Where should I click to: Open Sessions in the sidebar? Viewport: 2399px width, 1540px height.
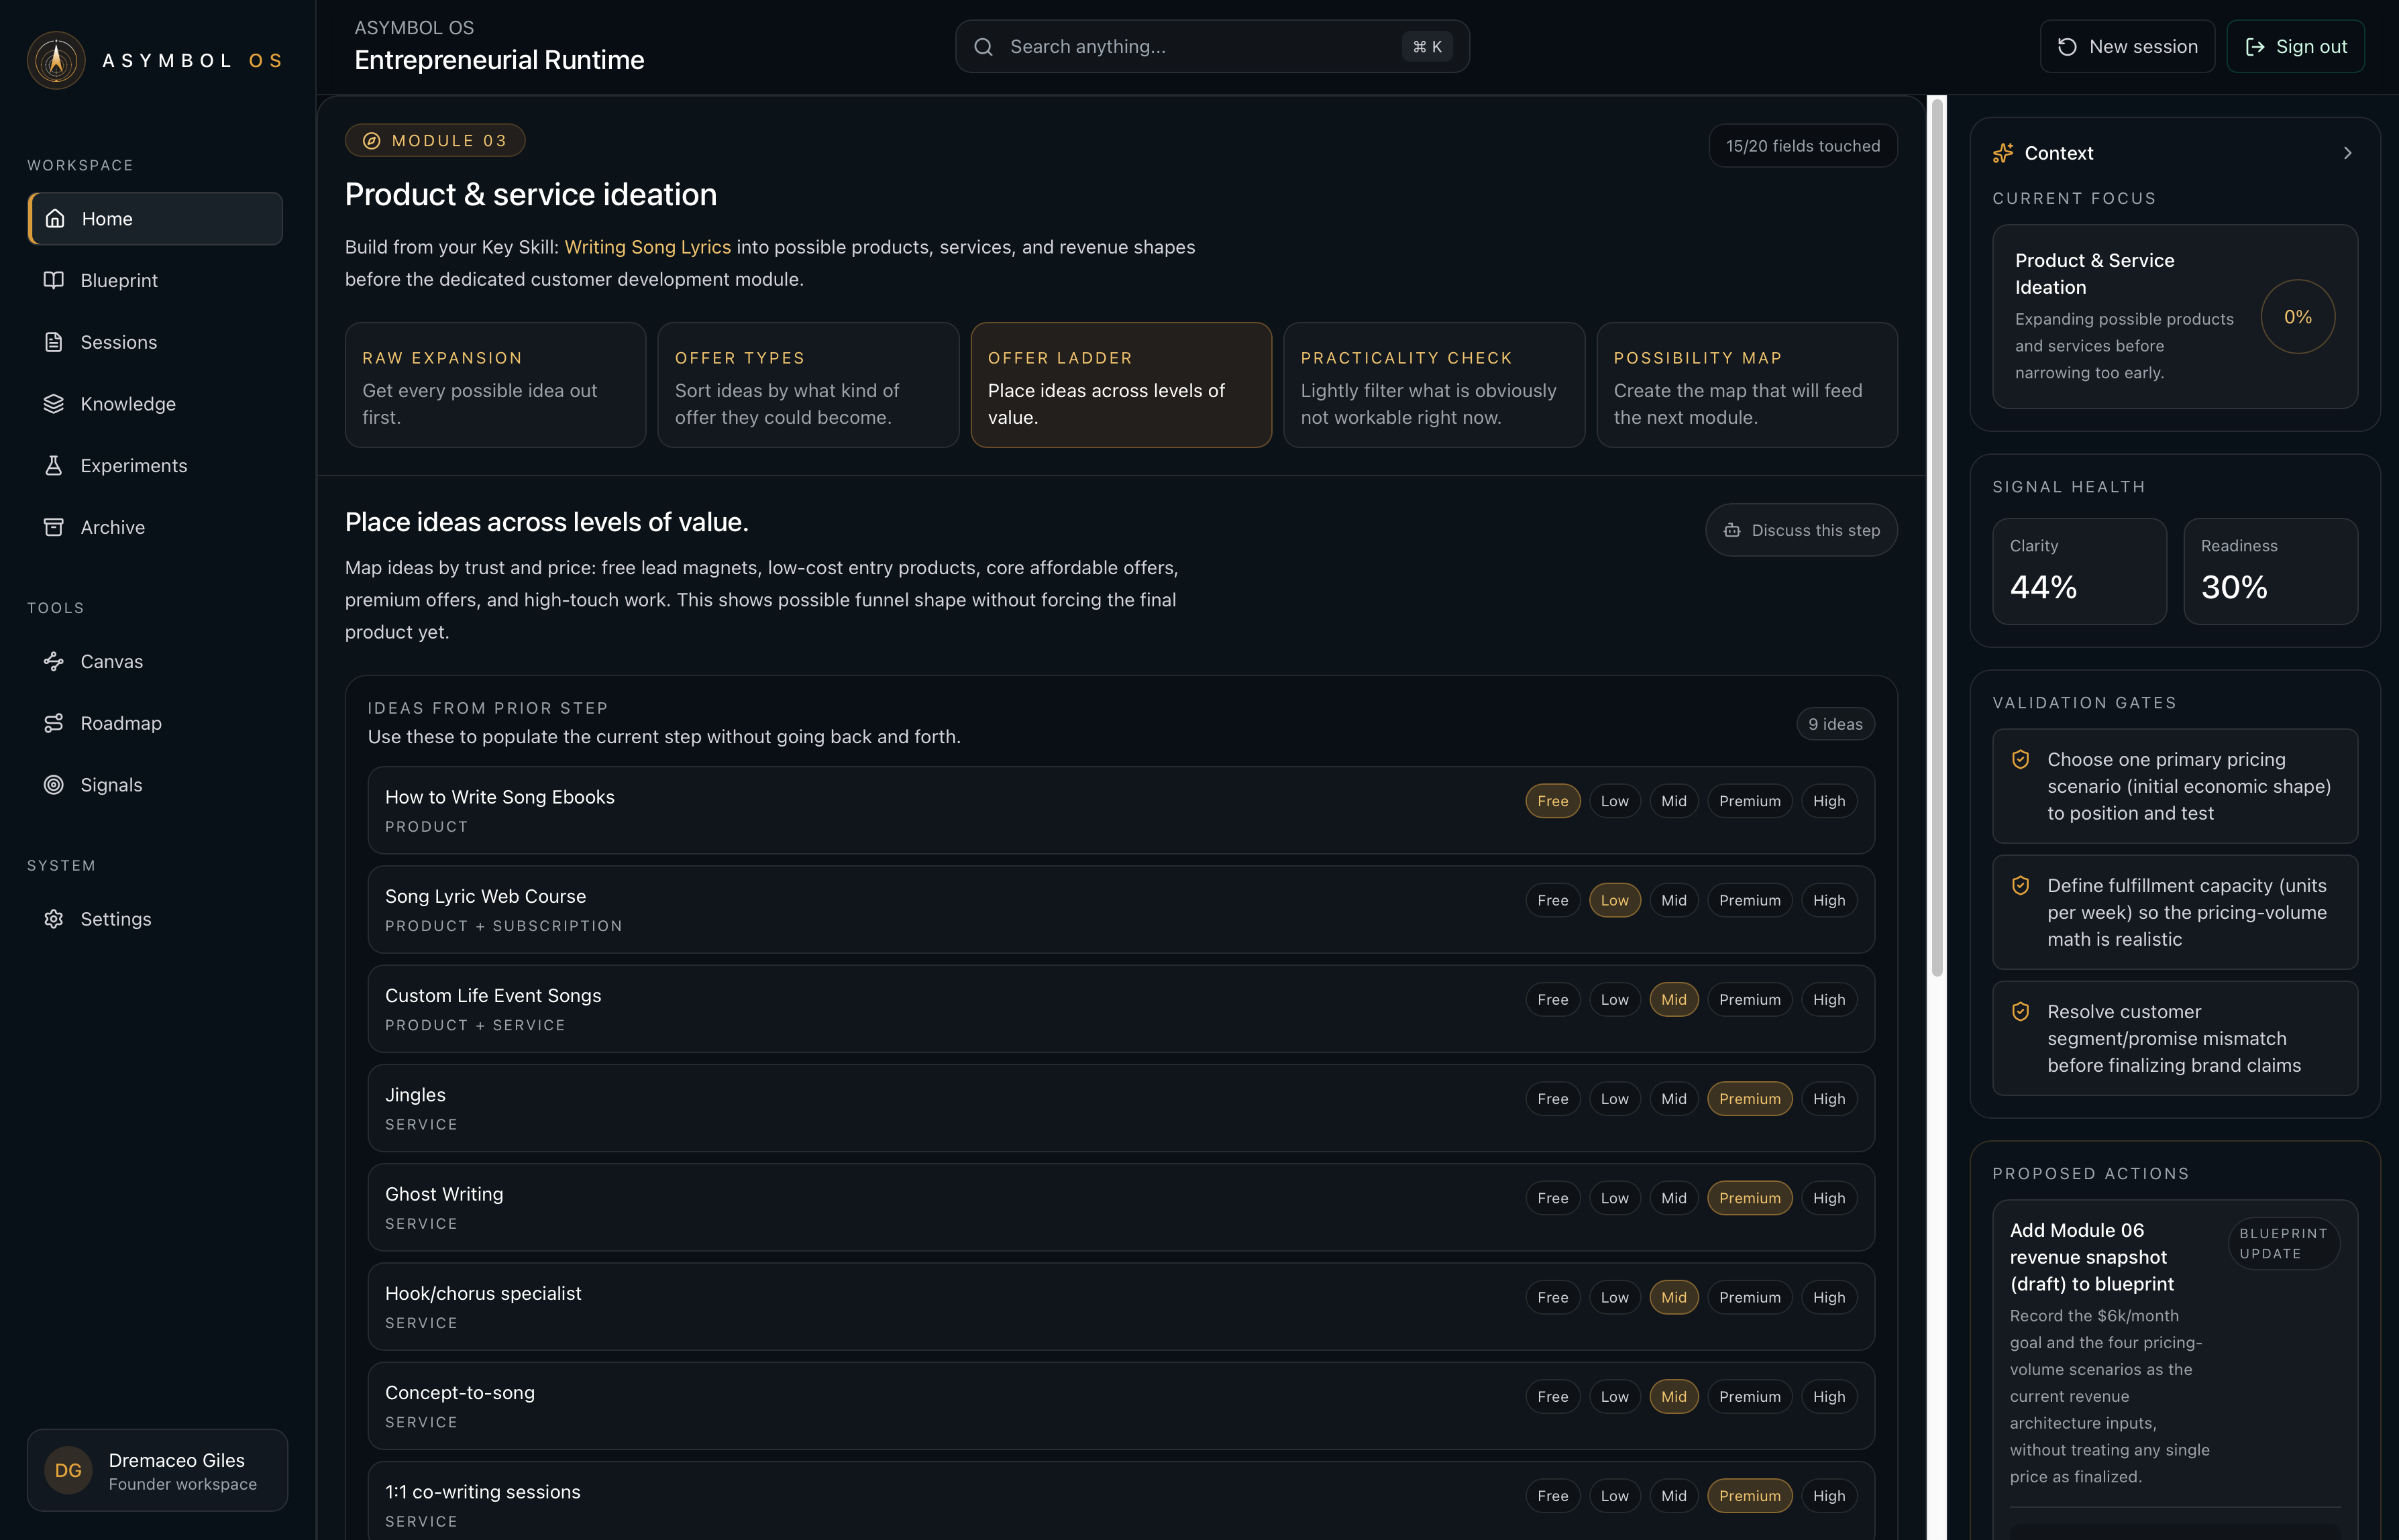pyautogui.click(x=155, y=342)
